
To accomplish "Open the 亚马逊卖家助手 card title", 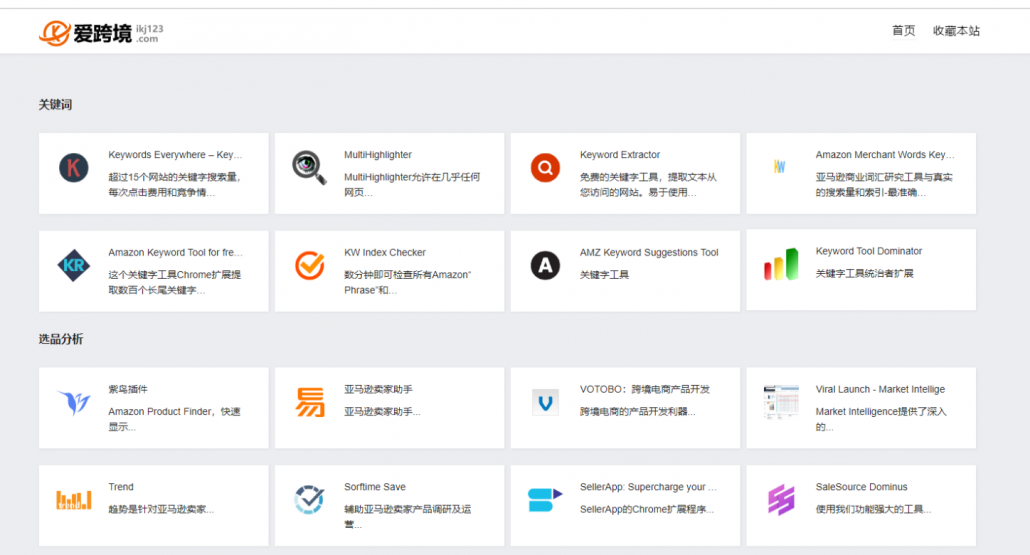I will [x=378, y=389].
